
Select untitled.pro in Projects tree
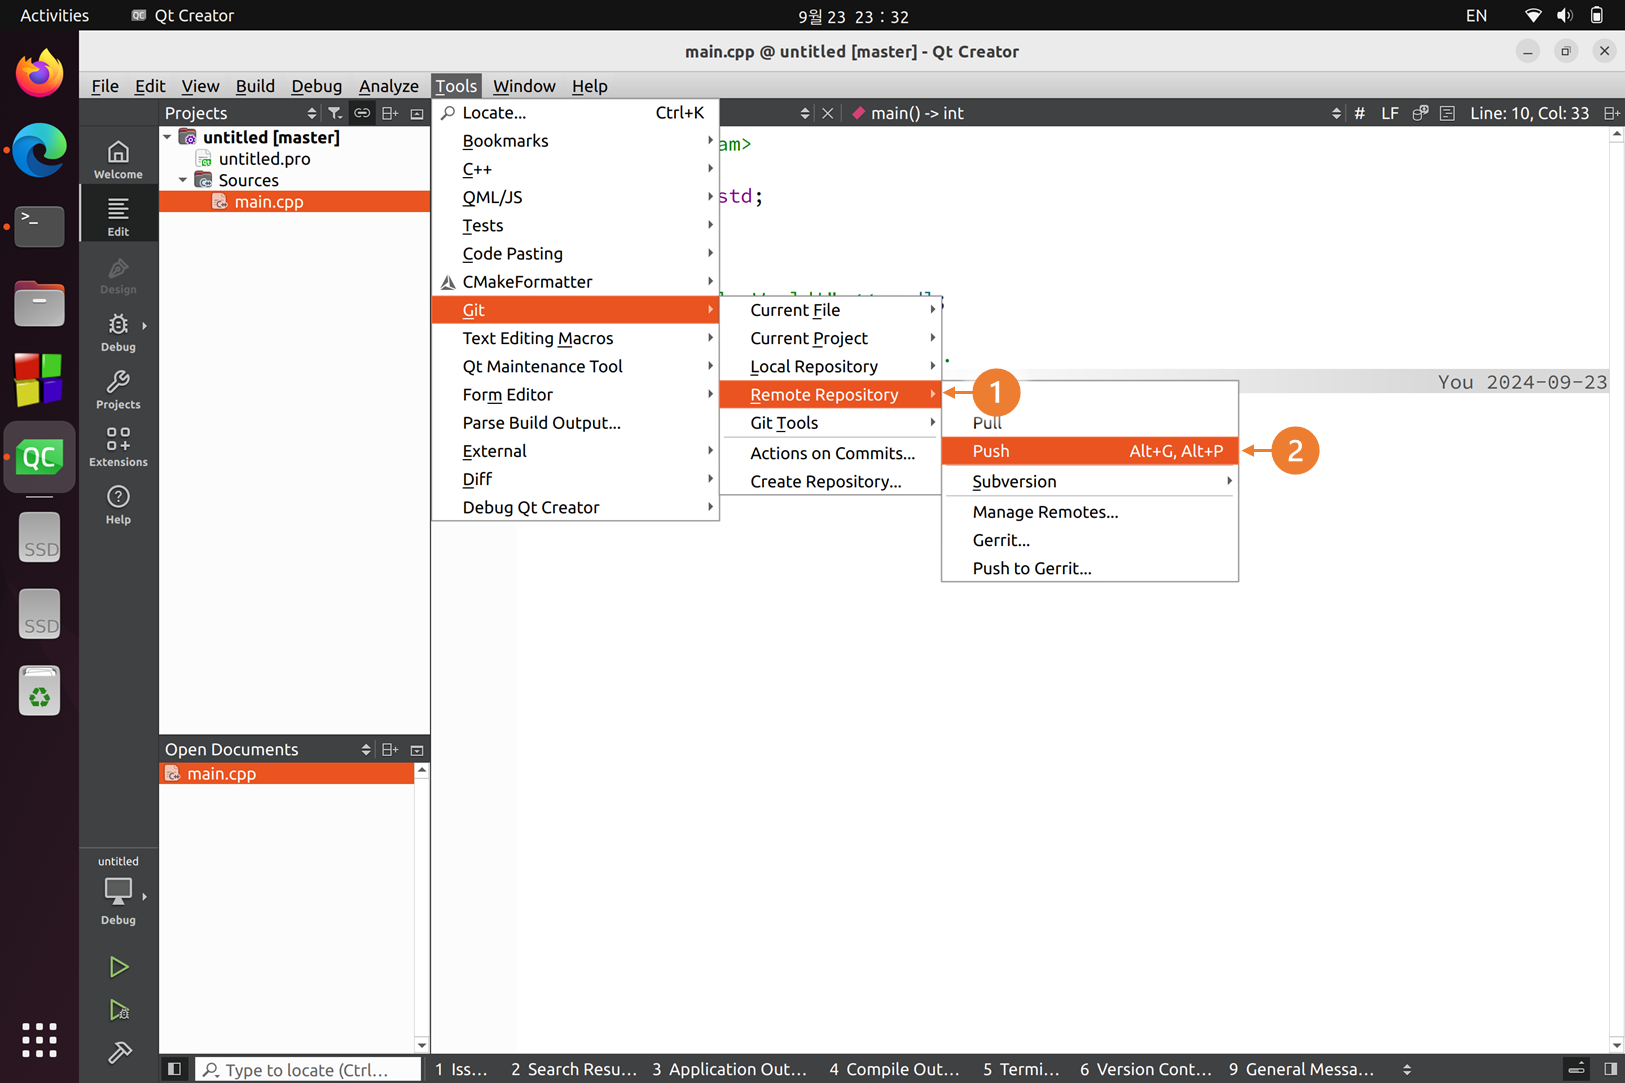click(264, 159)
